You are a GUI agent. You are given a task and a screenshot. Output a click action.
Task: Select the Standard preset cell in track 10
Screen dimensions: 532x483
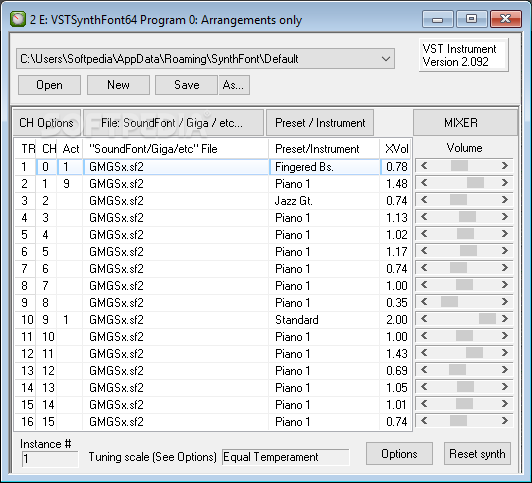tap(324, 320)
